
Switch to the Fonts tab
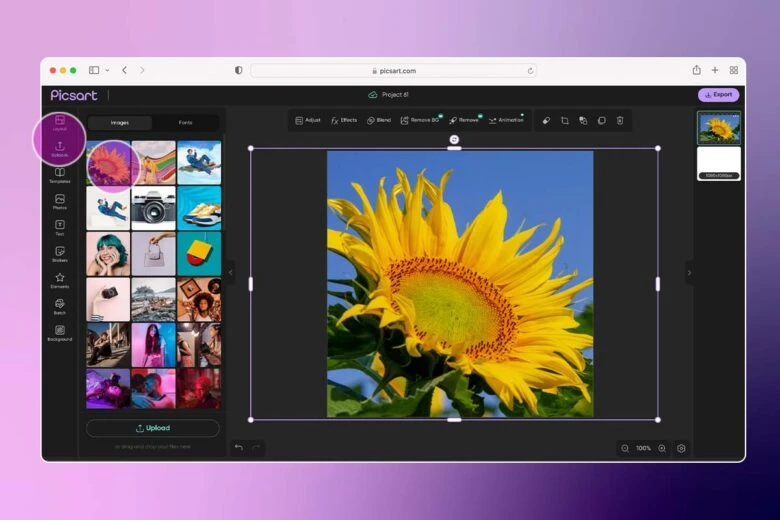pyautogui.click(x=186, y=122)
